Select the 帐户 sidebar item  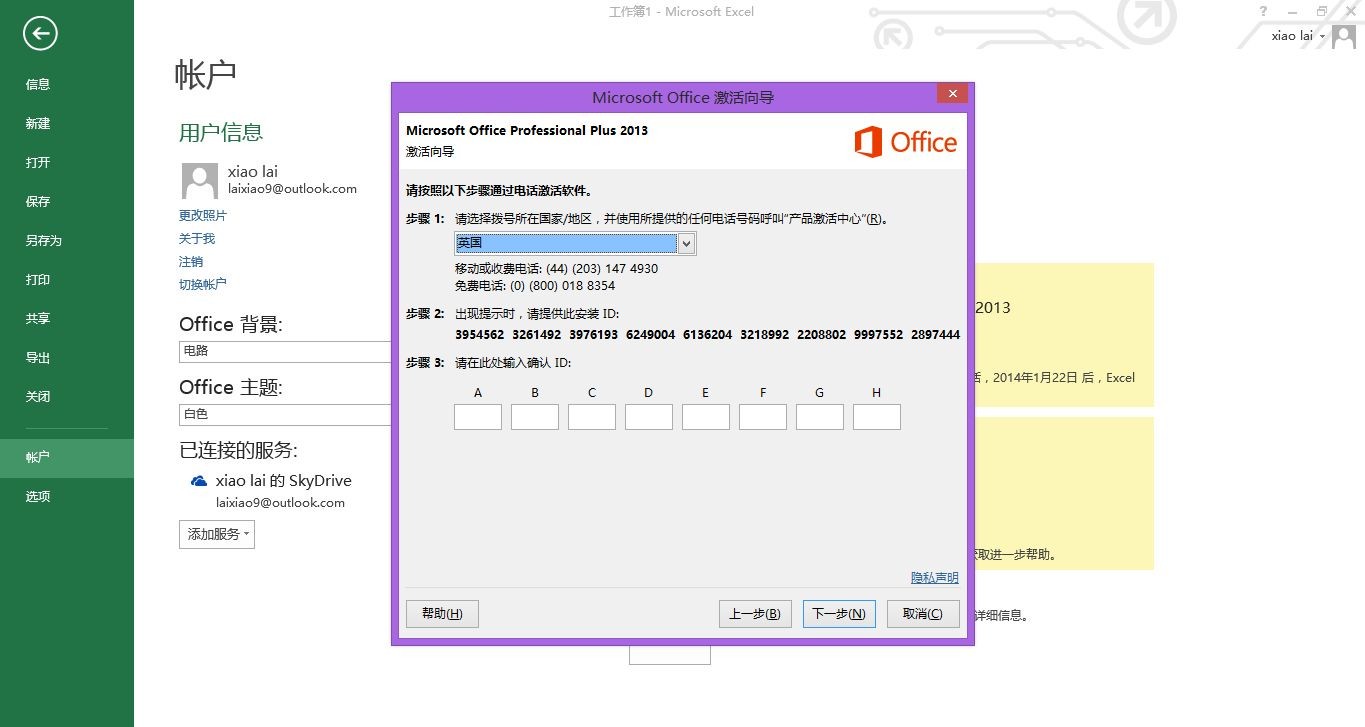[67, 458]
